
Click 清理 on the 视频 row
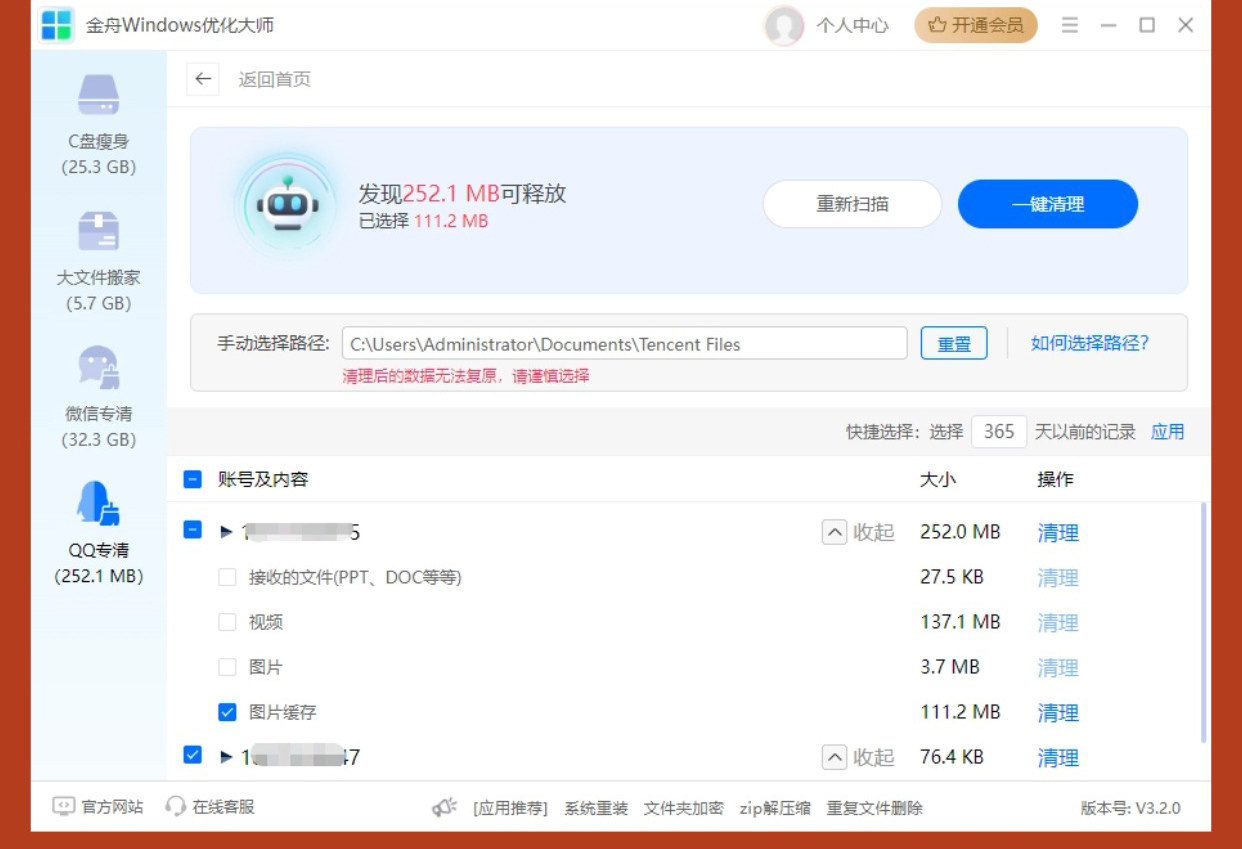1058,623
